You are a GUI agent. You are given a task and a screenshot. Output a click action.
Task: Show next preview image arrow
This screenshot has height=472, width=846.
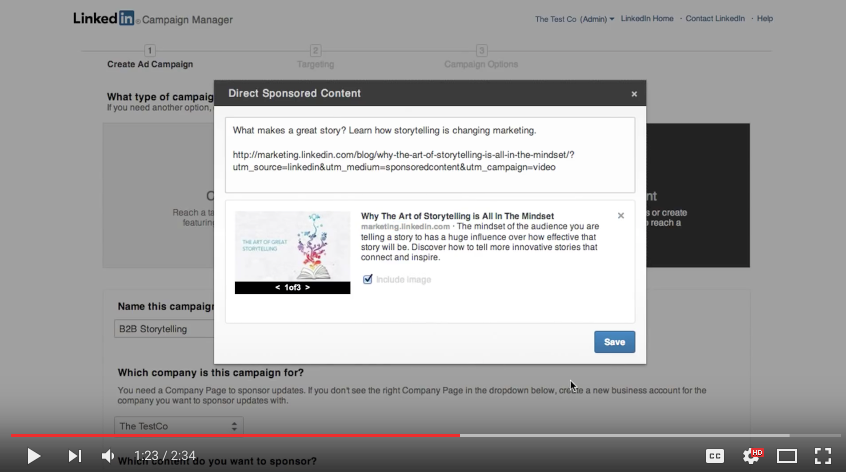308,288
